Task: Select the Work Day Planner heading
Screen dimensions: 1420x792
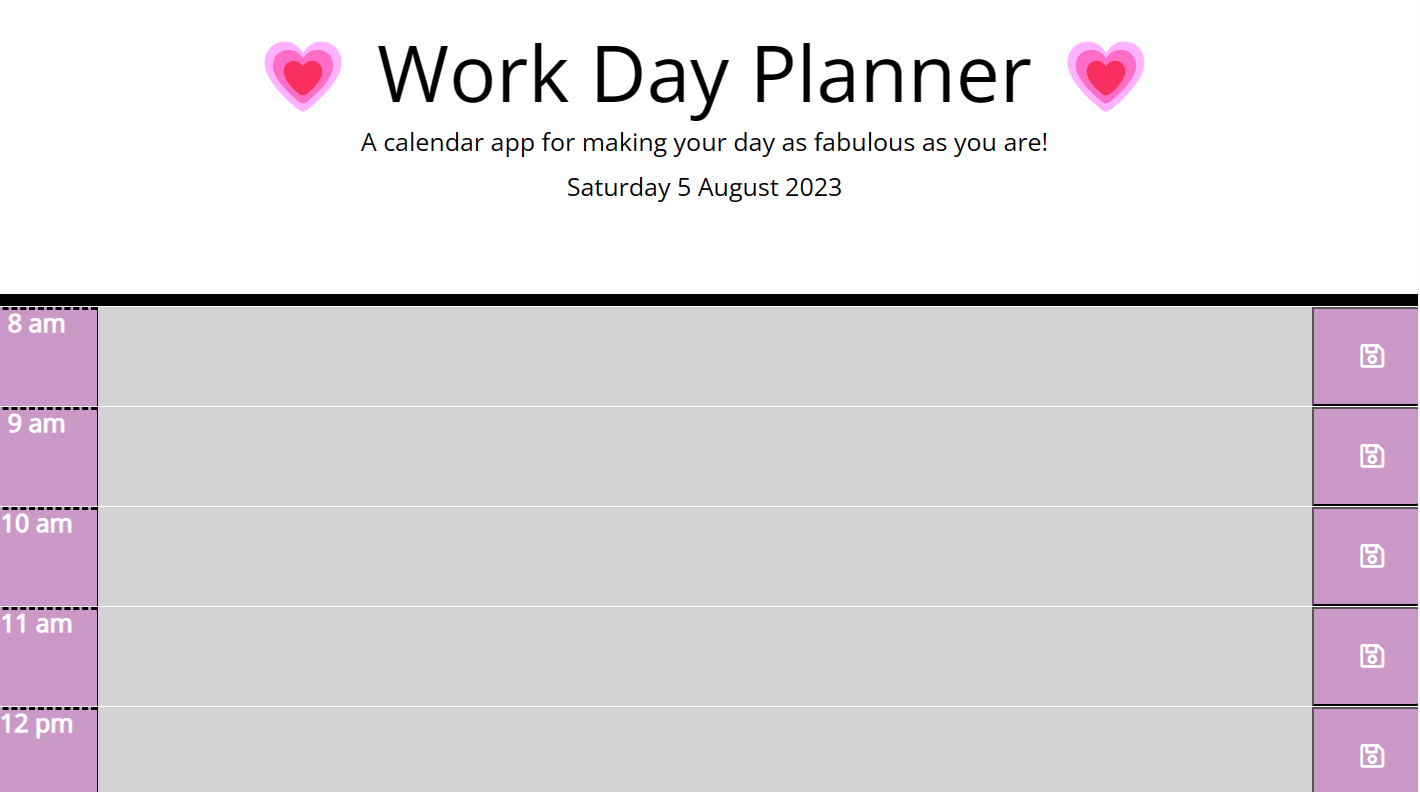Action: click(x=703, y=73)
